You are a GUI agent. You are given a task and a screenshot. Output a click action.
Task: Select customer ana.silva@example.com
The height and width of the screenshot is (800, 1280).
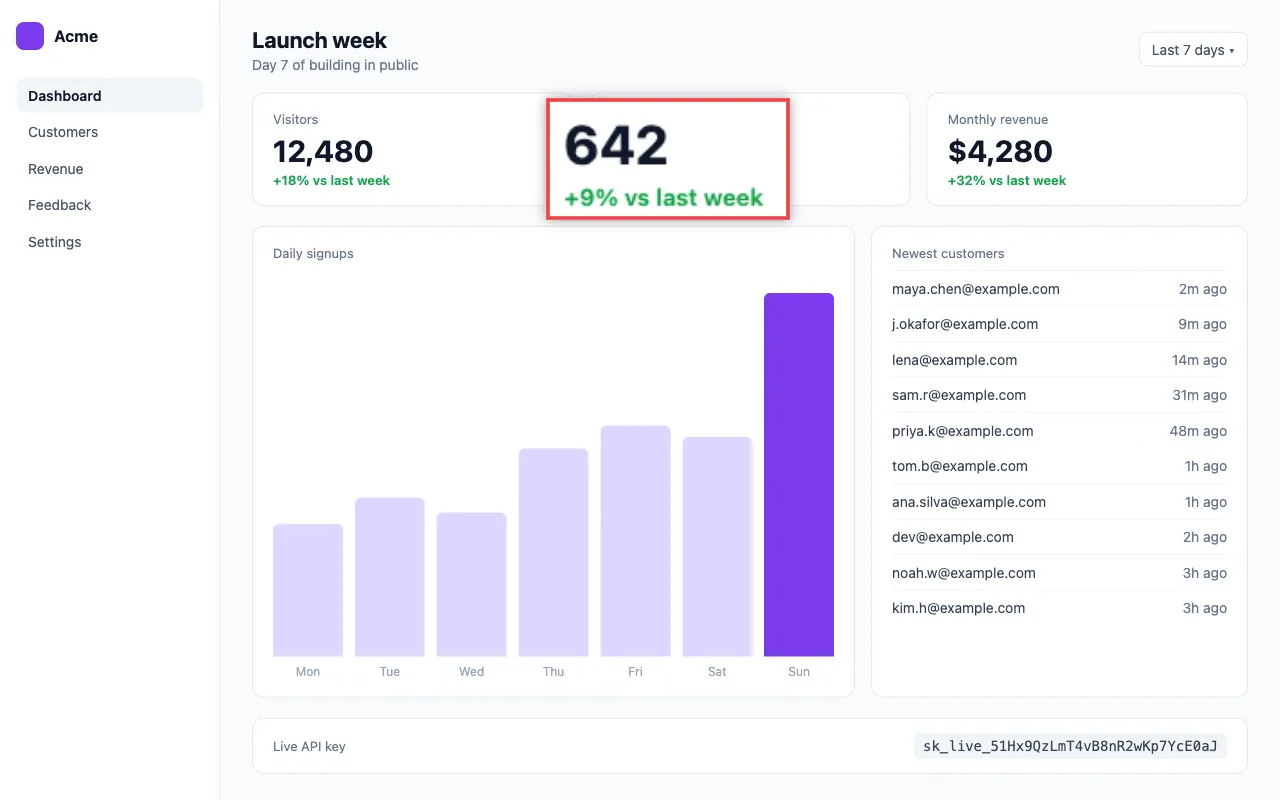coord(1059,502)
